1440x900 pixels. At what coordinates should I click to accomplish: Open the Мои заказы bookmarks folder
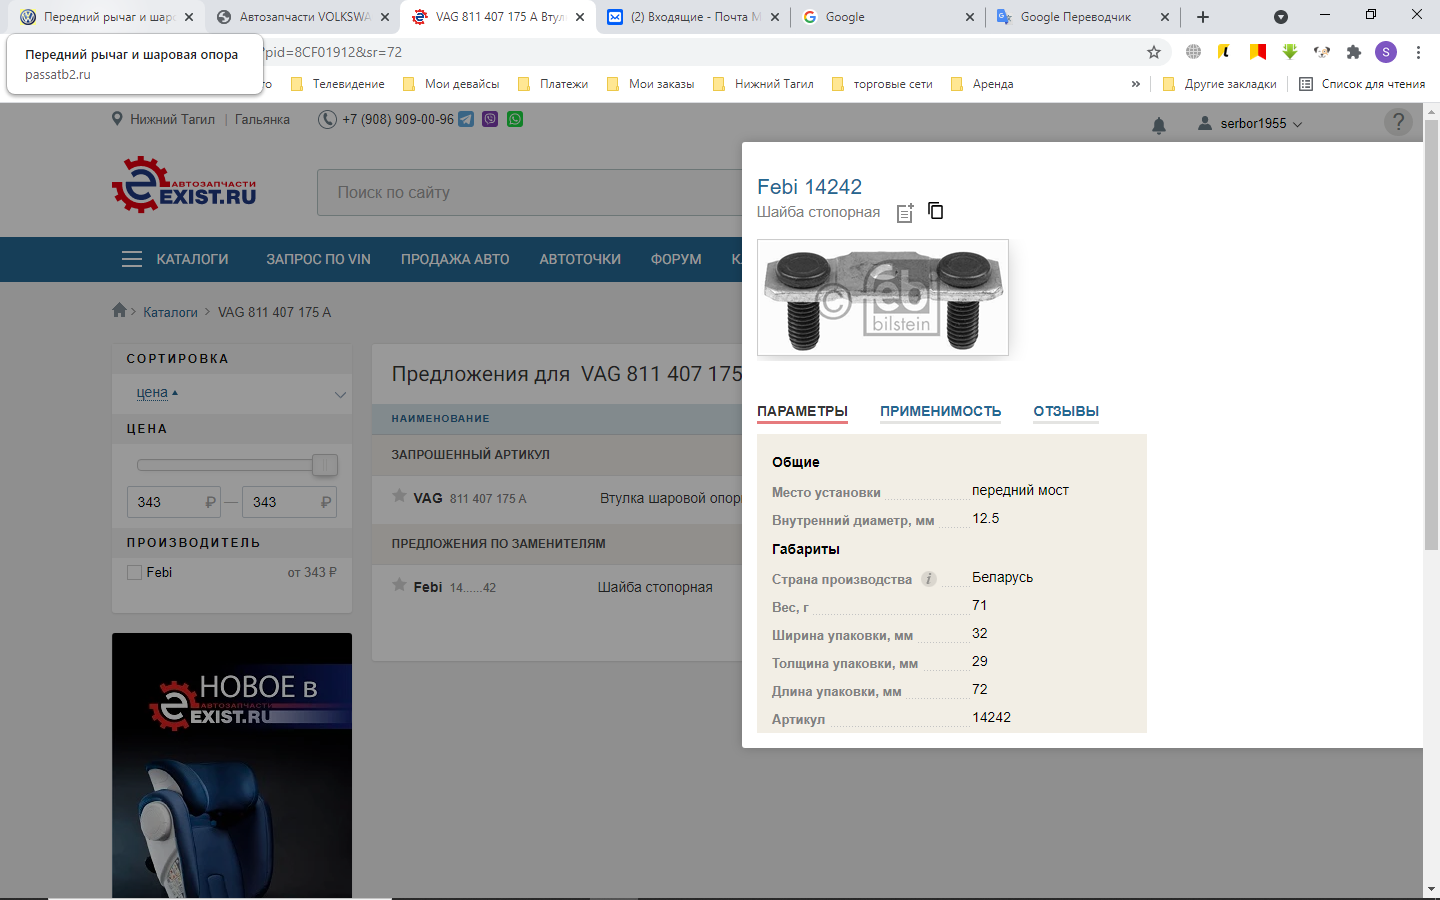(x=651, y=84)
